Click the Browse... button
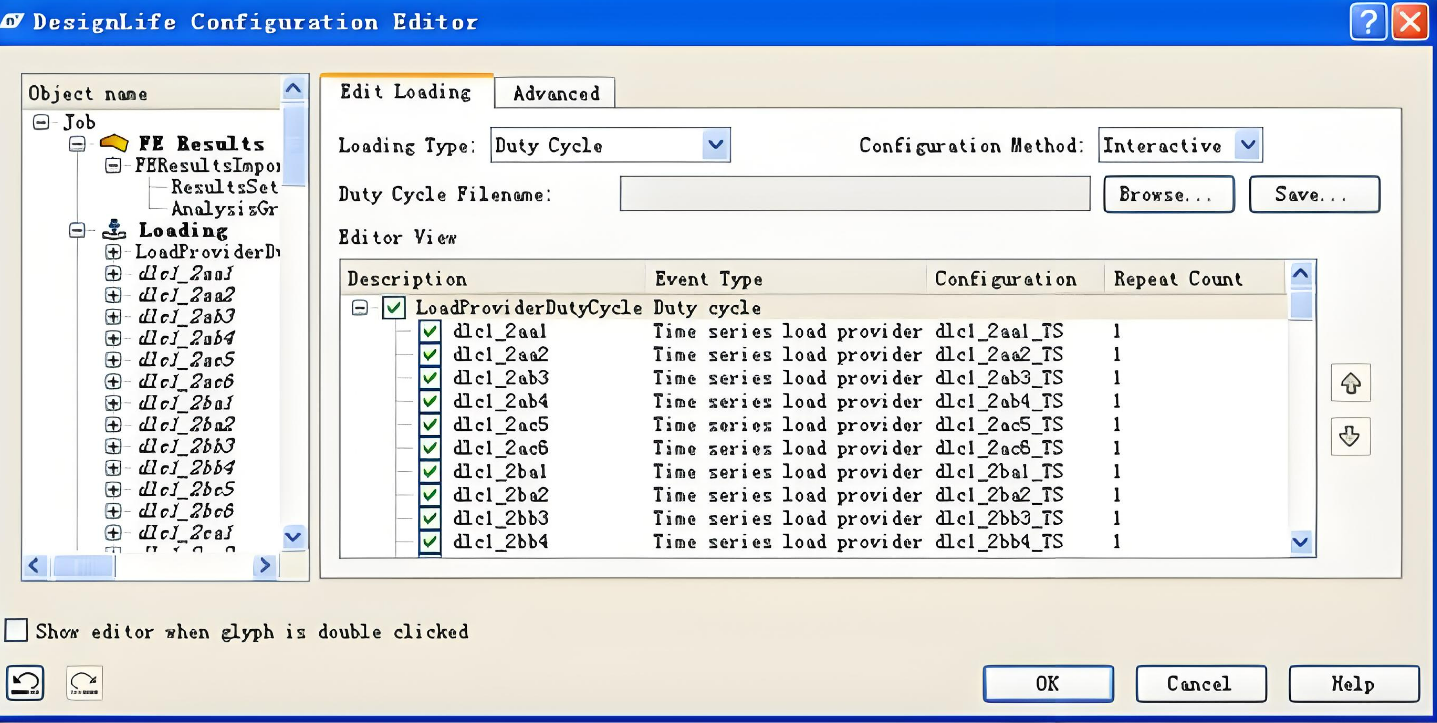1437x723 pixels. (x=1168, y=195)
